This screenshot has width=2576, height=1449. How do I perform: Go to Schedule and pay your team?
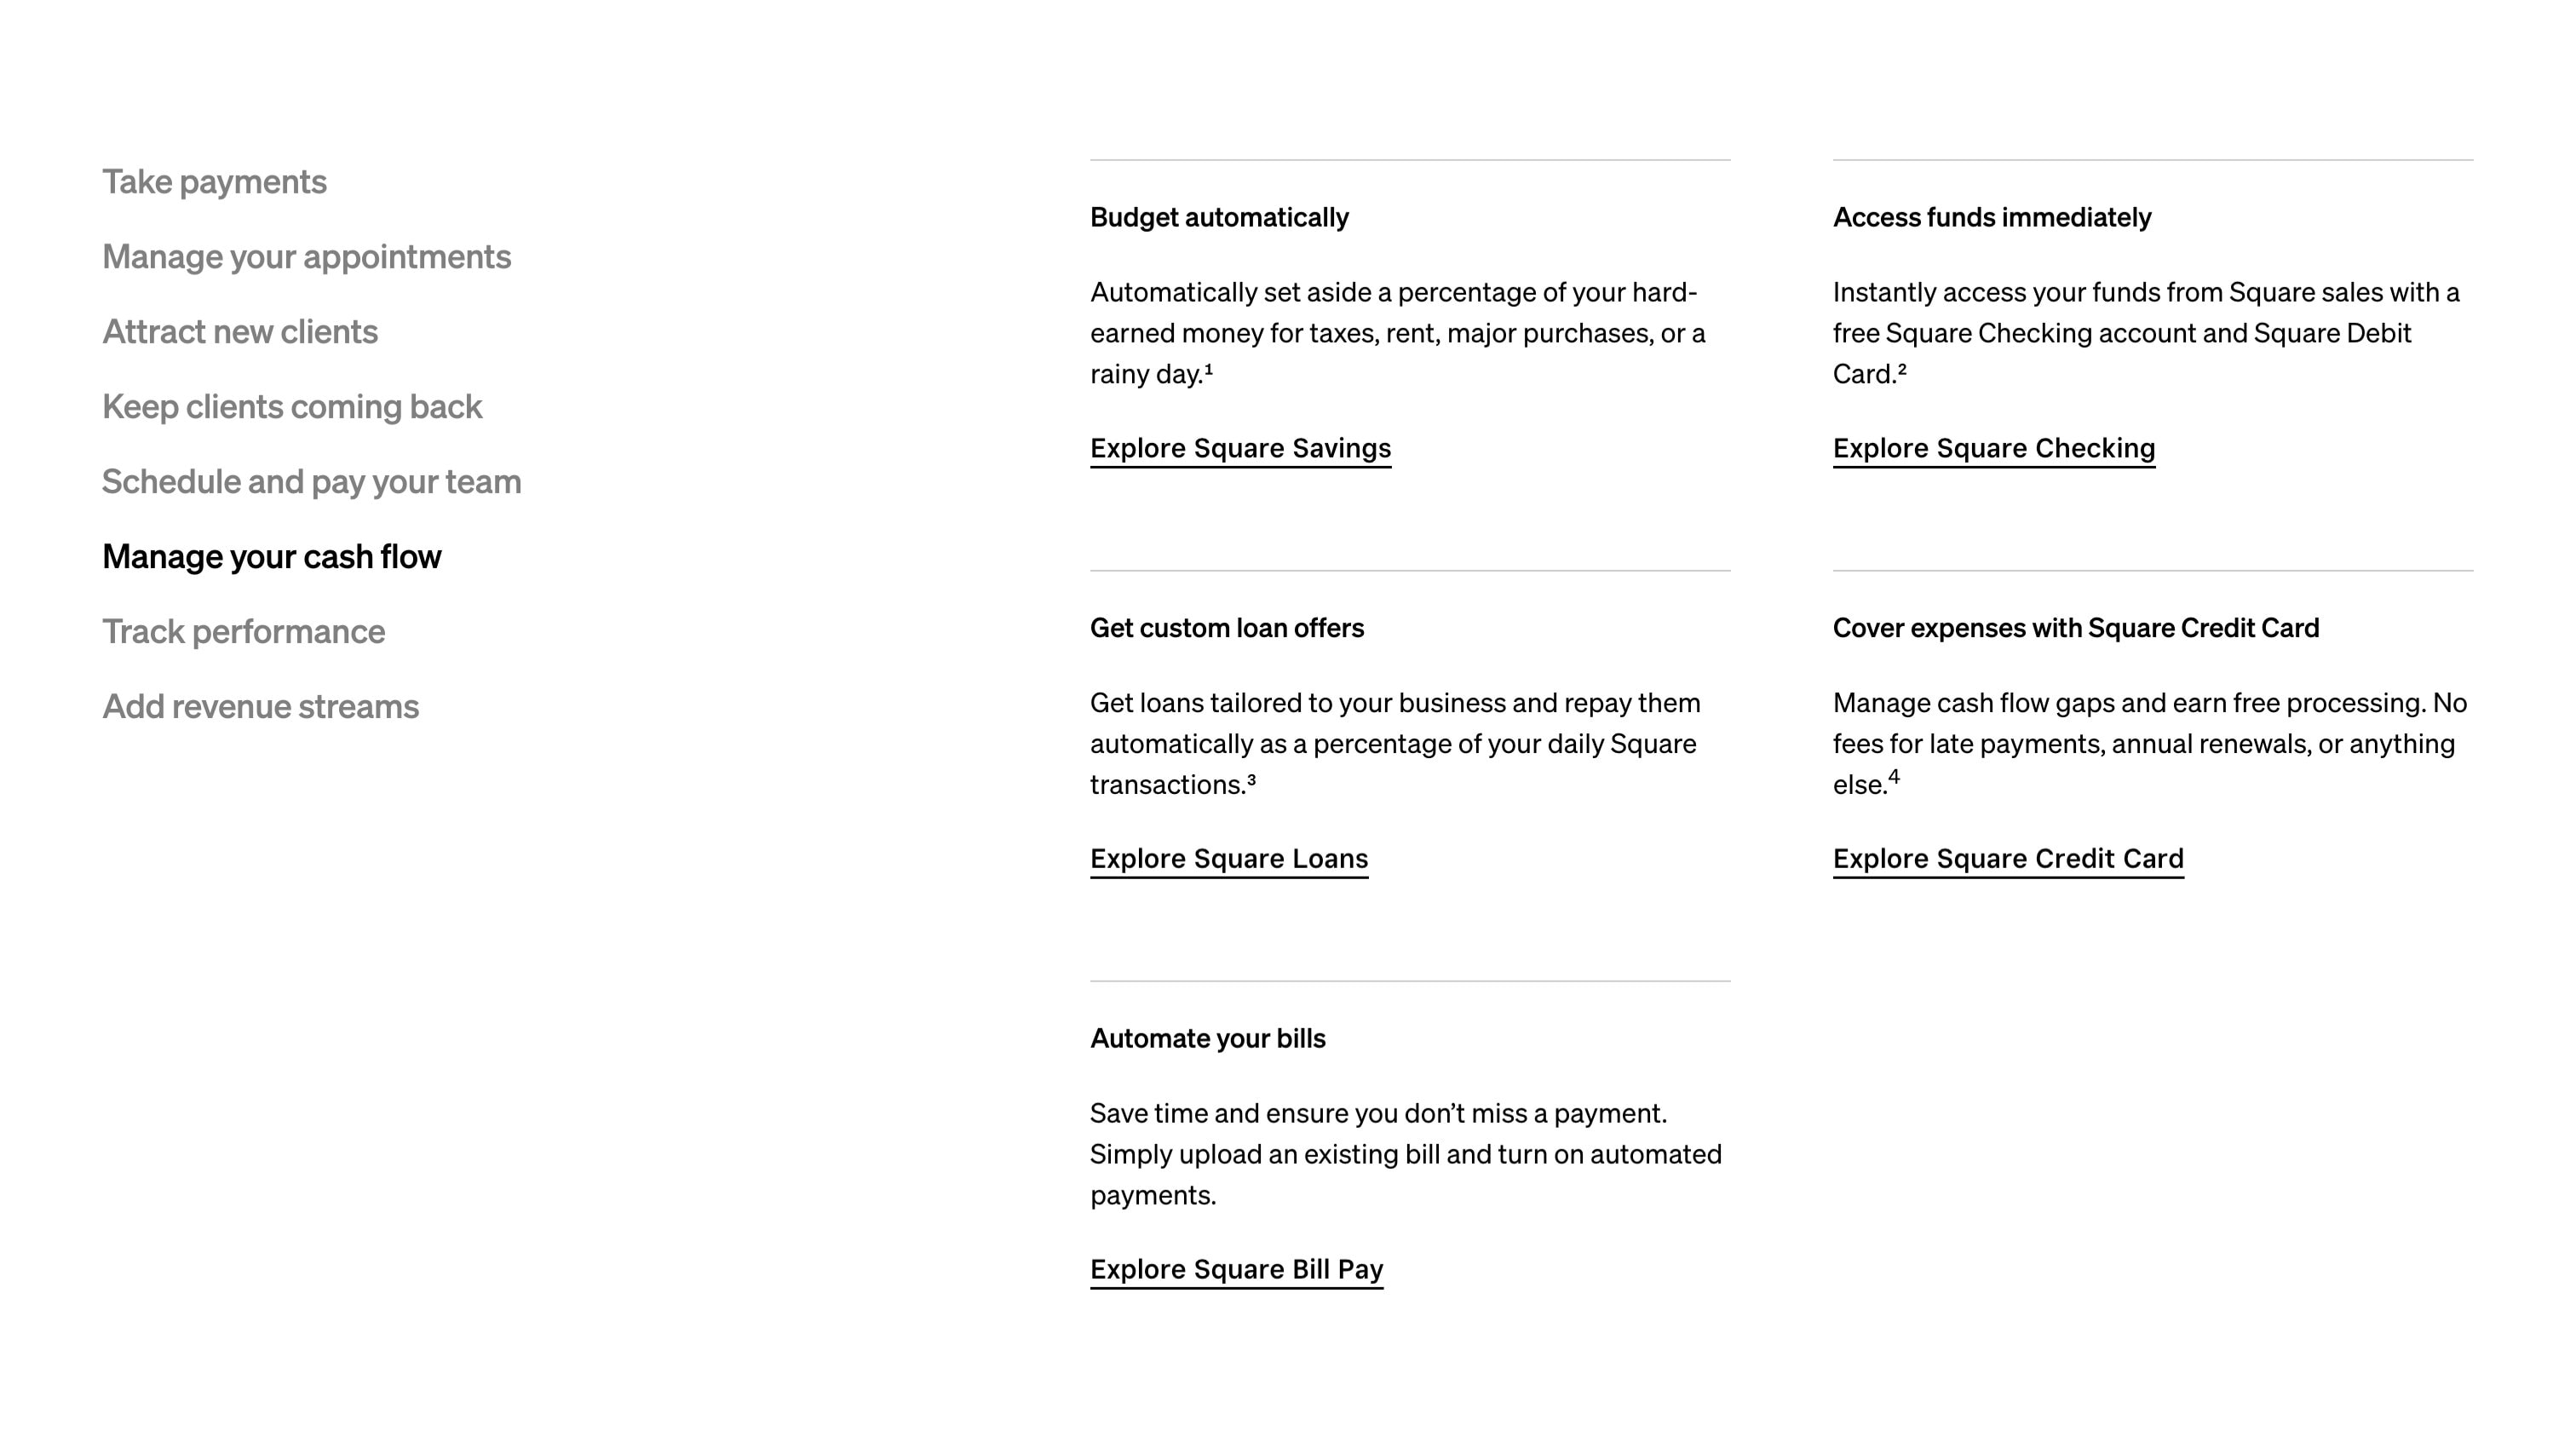pos(311,482)
